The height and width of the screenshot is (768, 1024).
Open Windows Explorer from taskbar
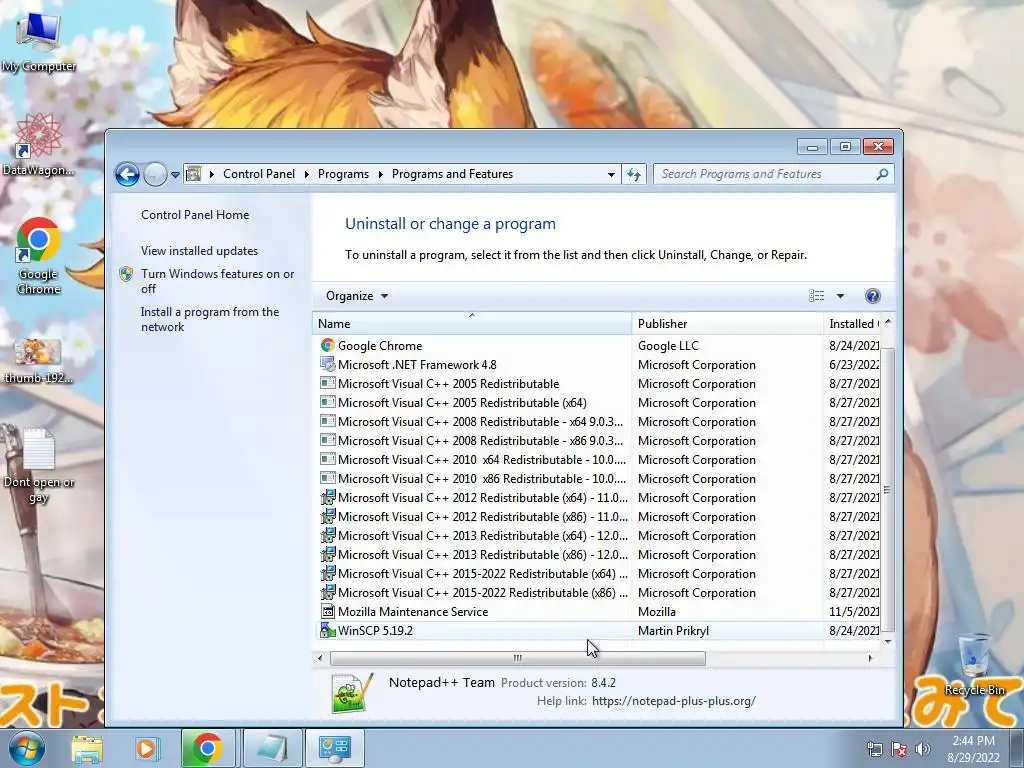(87, 748)
